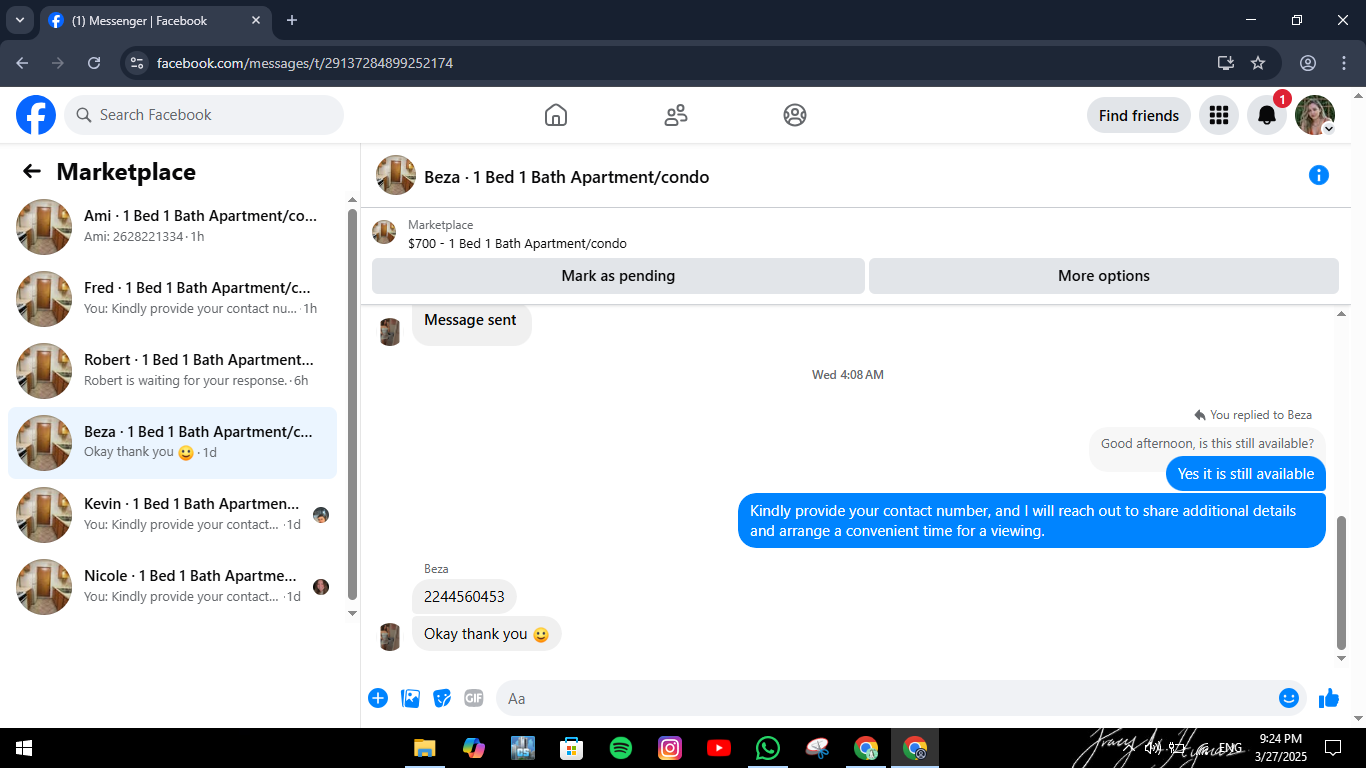Open the sticker picker icon

[442, 698]
